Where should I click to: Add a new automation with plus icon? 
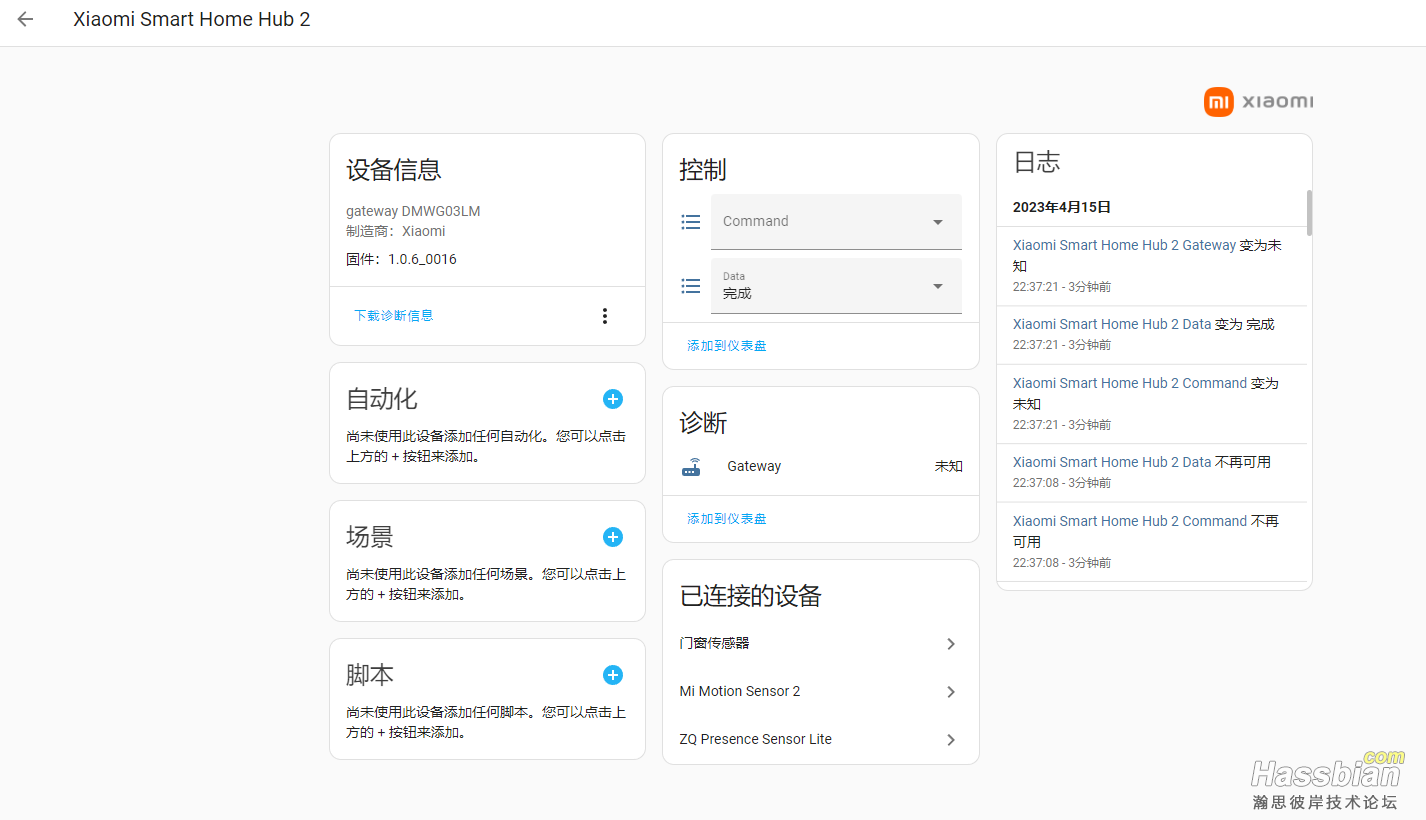tap(613, 399)
